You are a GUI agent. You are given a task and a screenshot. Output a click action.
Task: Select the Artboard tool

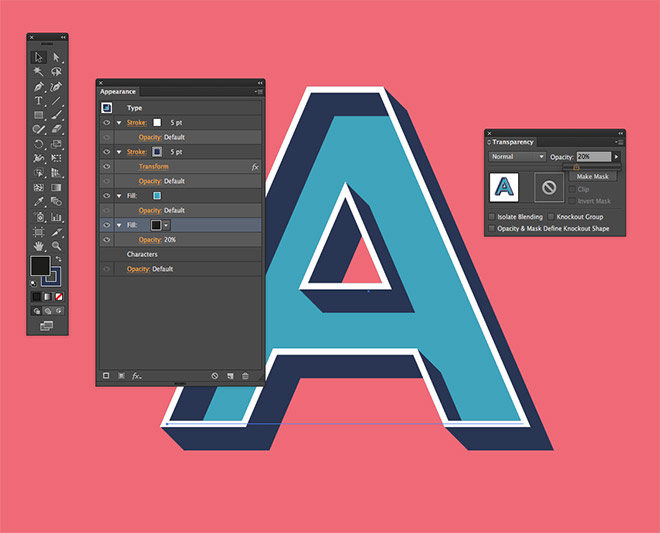(x=38, y=232)
